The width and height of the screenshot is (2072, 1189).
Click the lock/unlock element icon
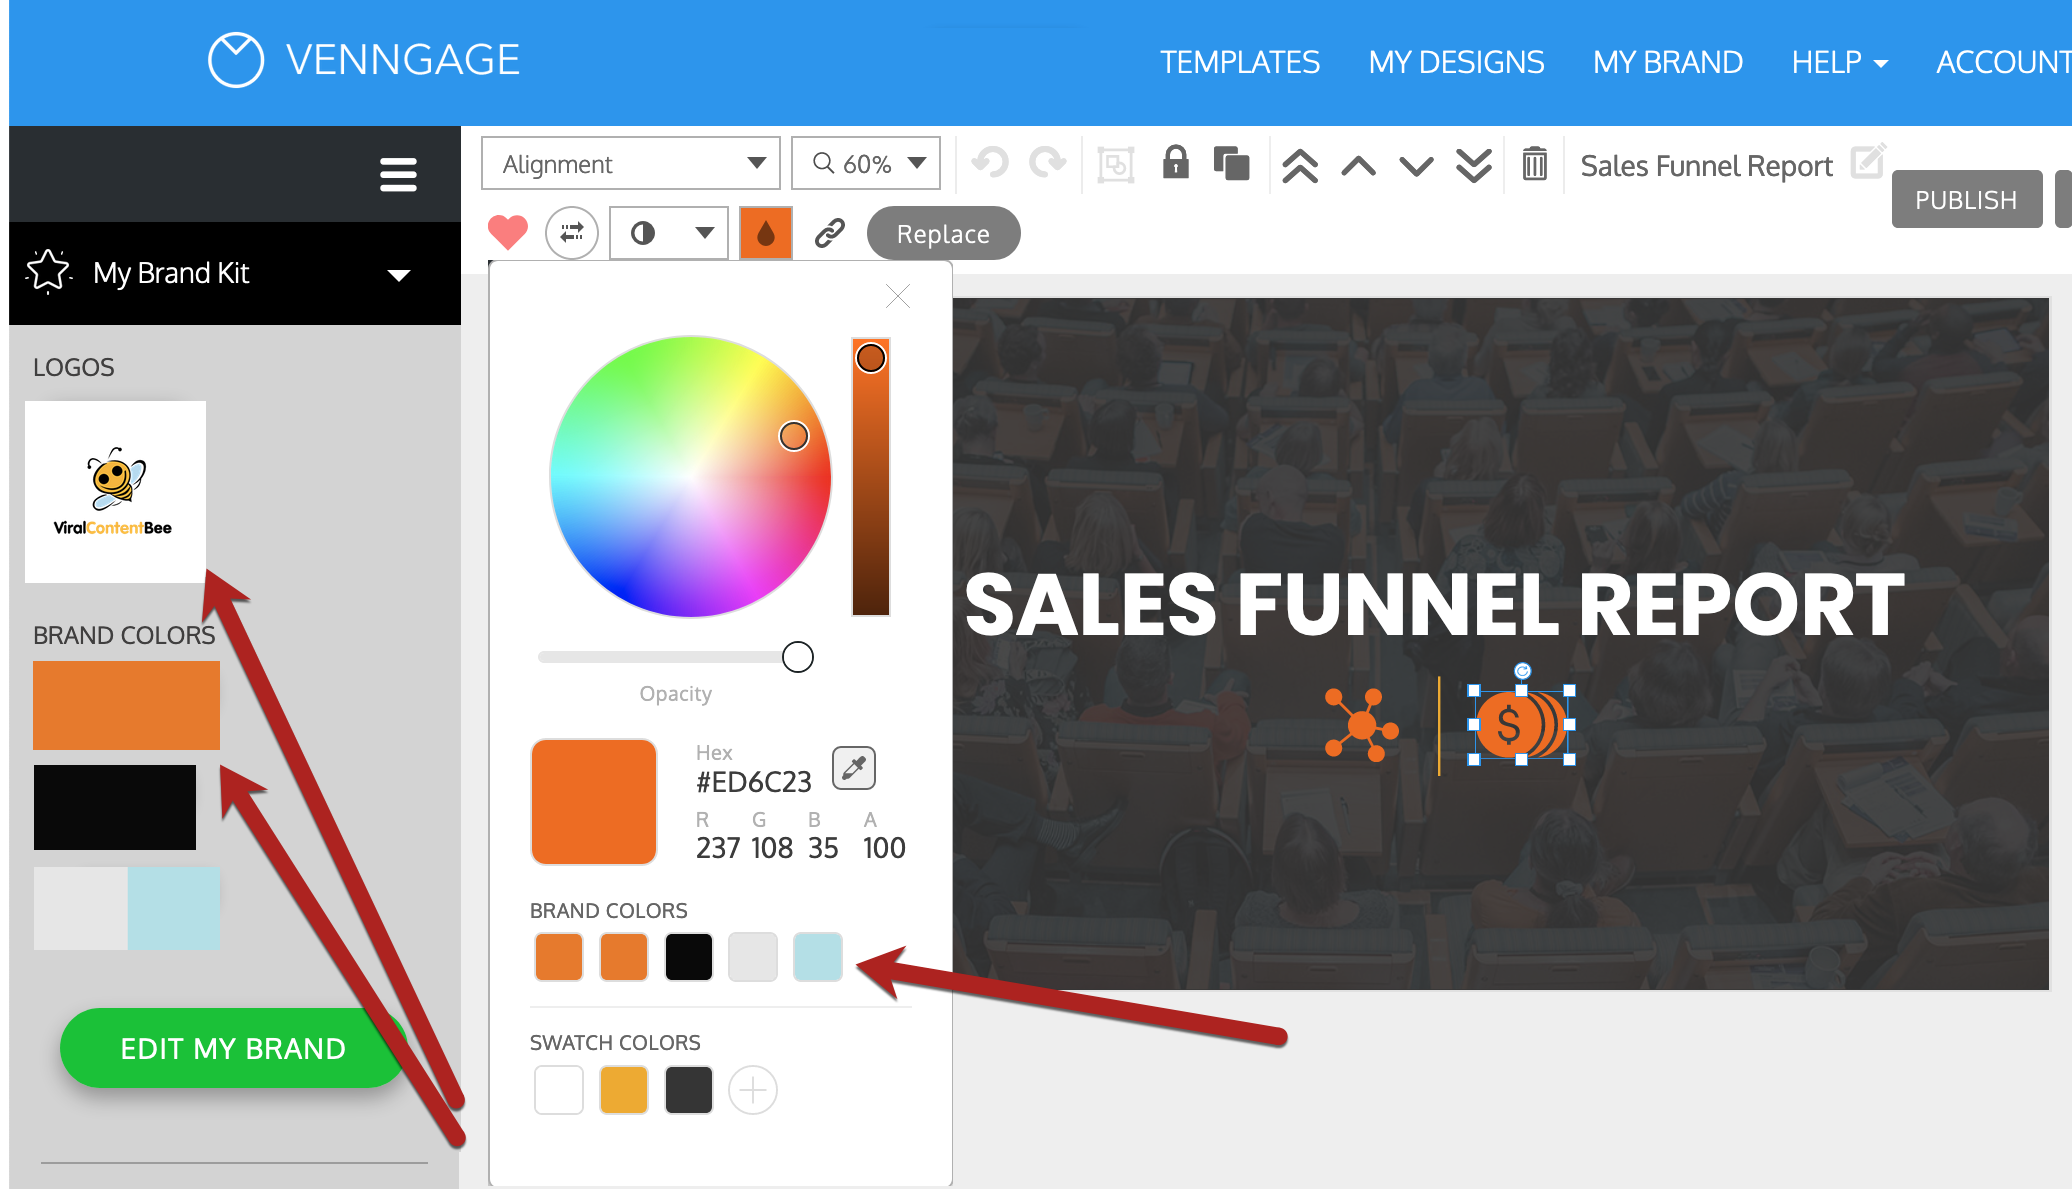click(1174, 161)
